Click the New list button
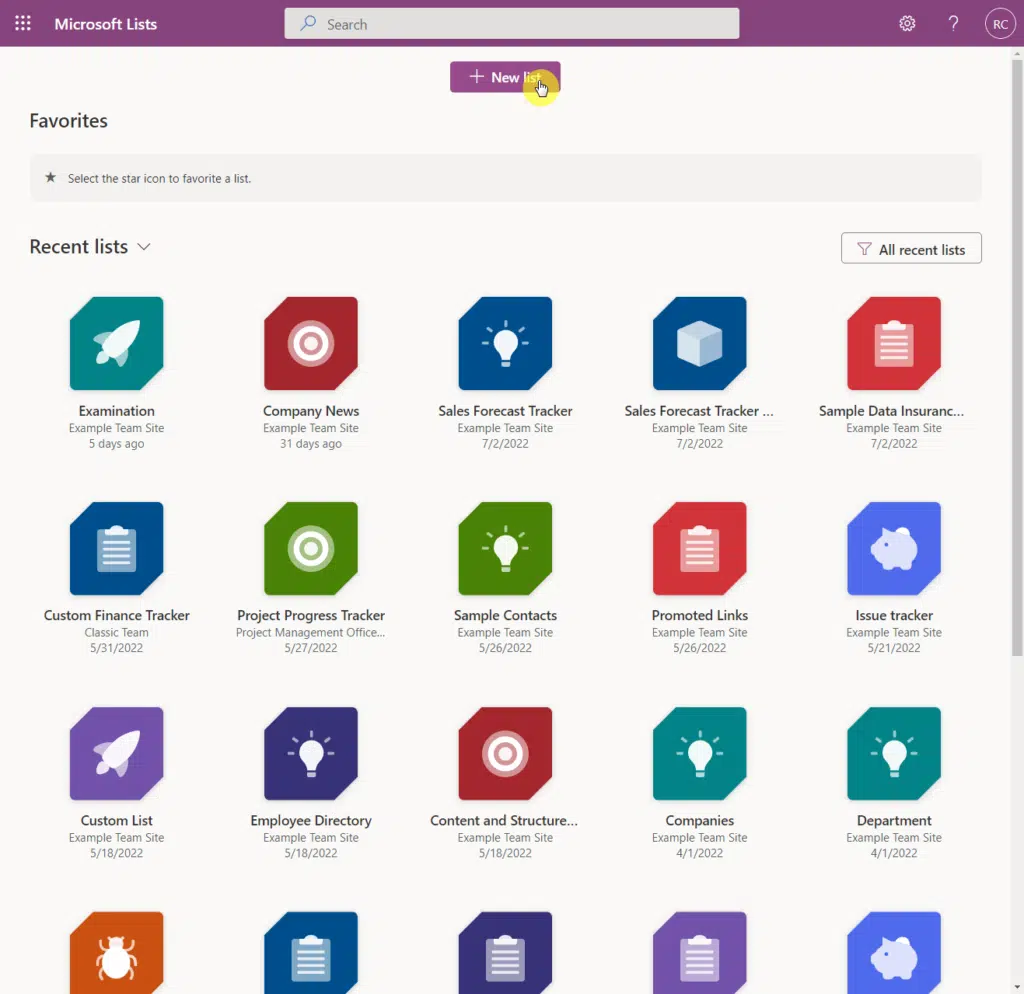 (x=505, y=77)
